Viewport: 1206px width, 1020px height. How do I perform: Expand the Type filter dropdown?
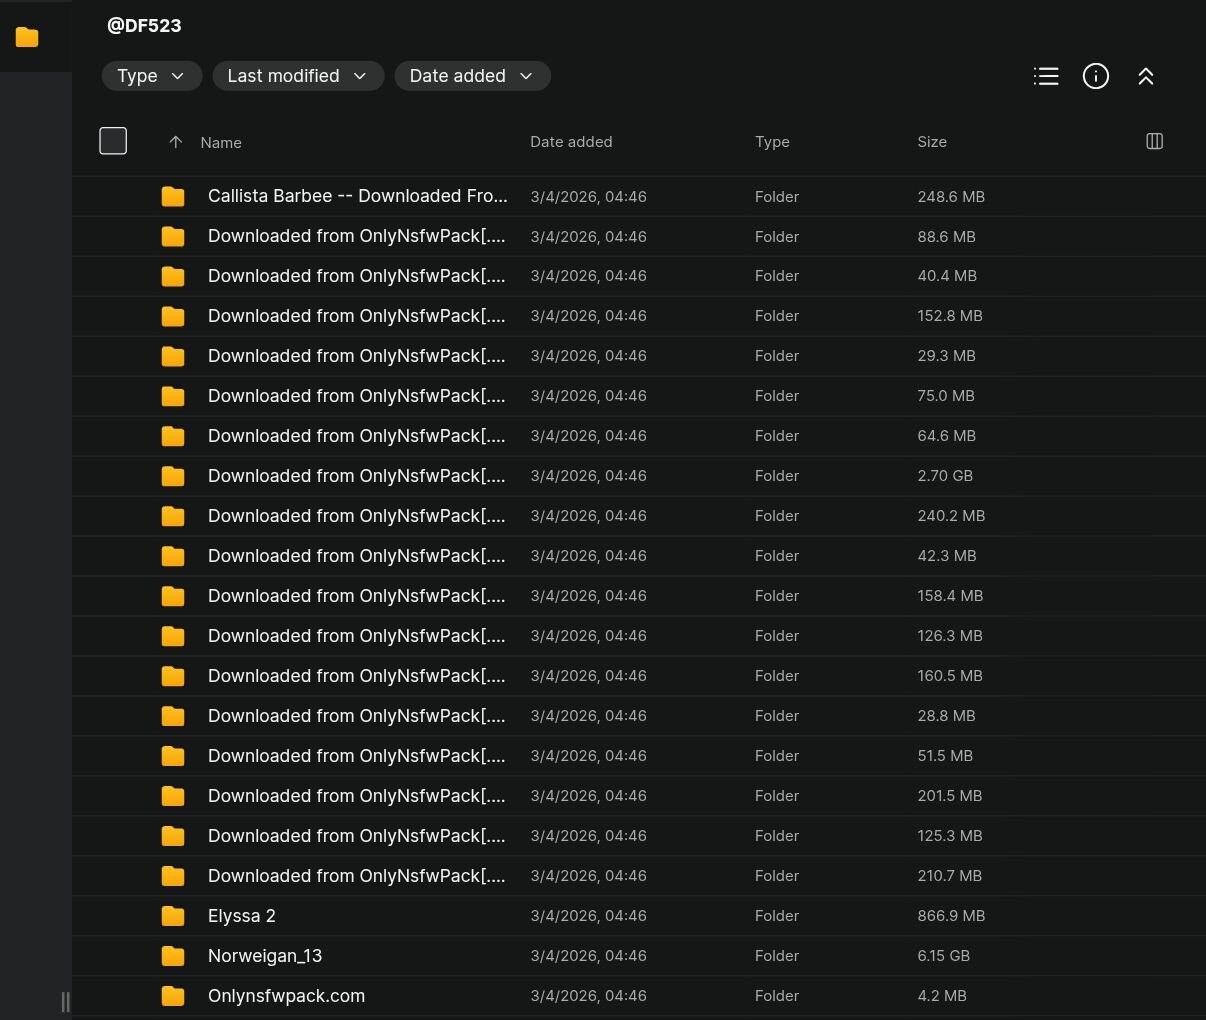(x=151, y=76)
